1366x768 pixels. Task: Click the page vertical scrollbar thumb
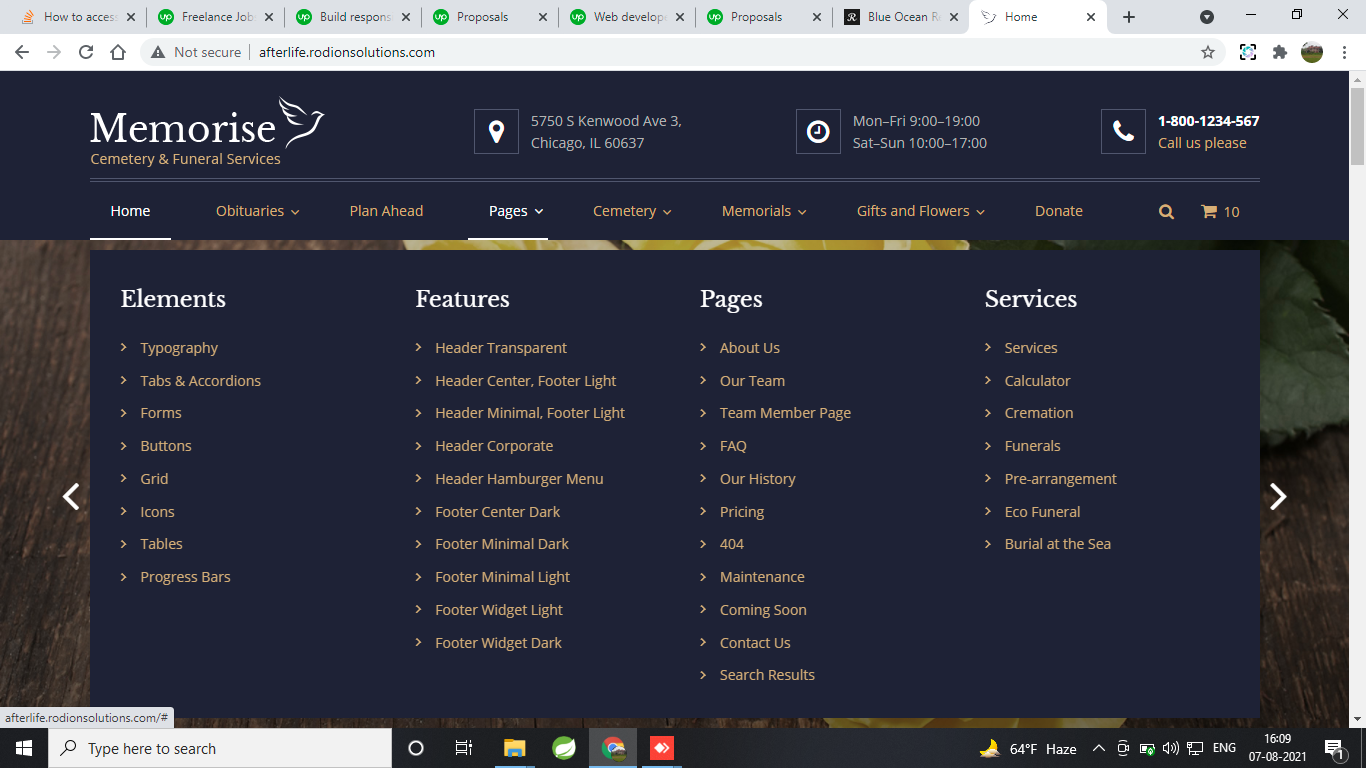(1357, 126)
